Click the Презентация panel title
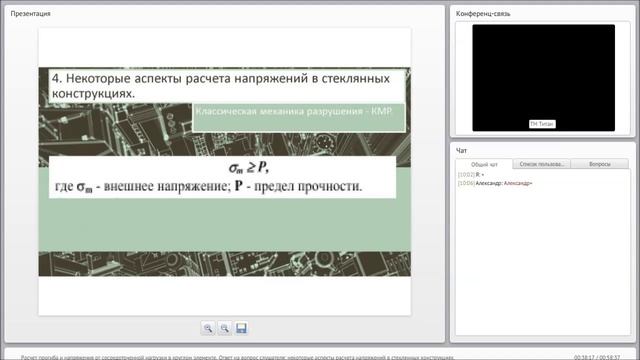 pyautogui.click(x=31, y=13)
